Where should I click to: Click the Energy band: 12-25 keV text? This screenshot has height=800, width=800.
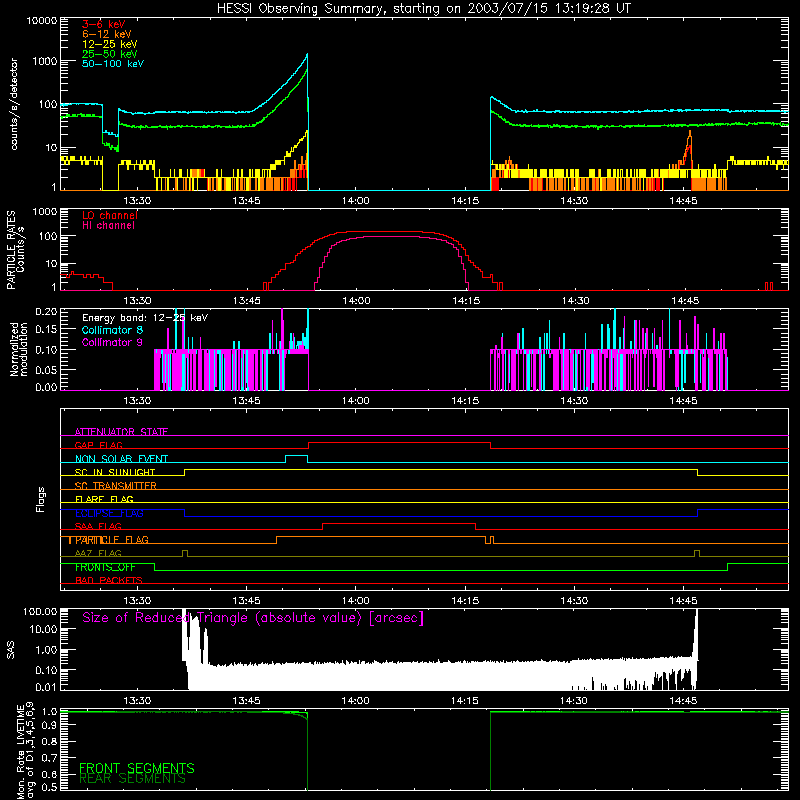(145, 318)
